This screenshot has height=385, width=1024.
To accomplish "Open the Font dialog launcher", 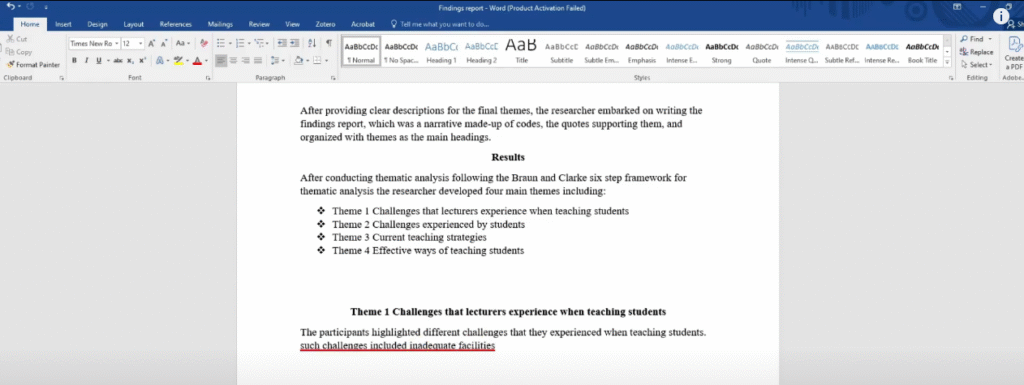I will pyautogui.click(x=208, y=78).
